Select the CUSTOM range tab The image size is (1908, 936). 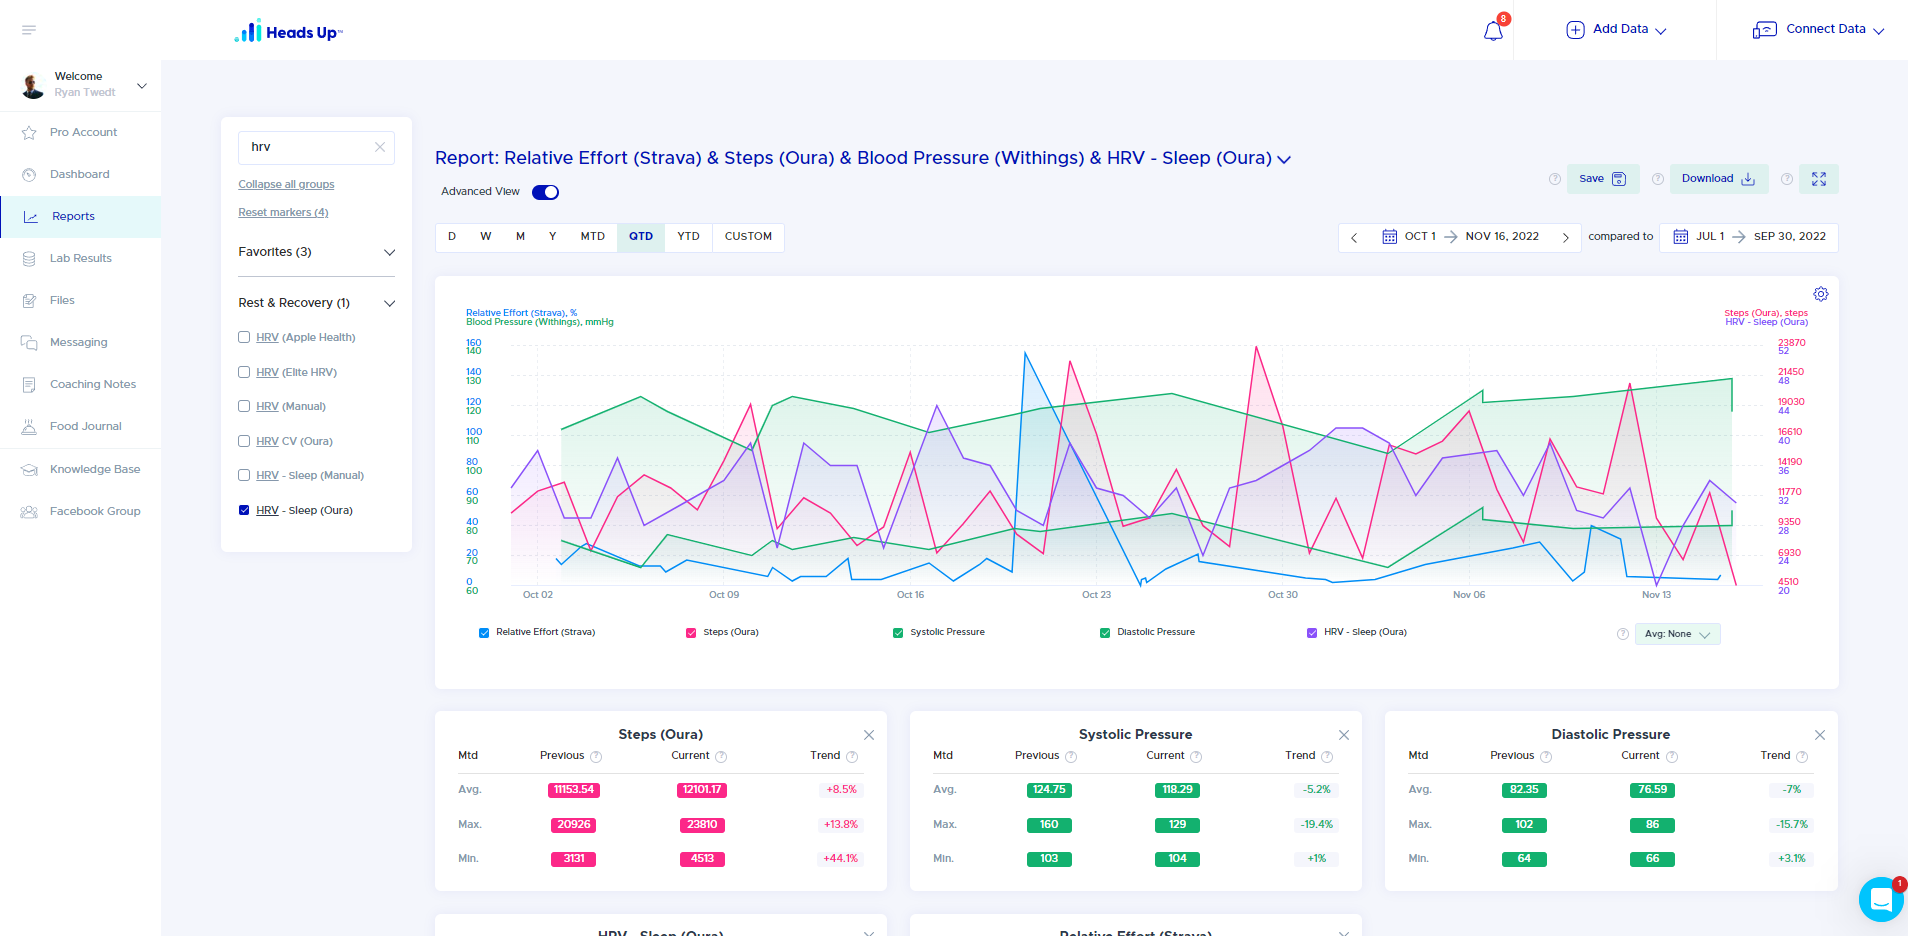tap(748, 237)
